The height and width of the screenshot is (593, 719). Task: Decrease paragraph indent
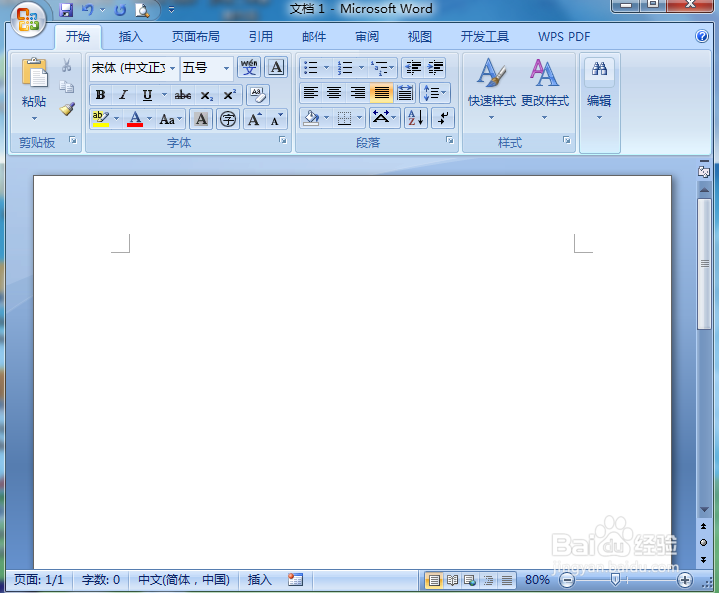(413, 68)
